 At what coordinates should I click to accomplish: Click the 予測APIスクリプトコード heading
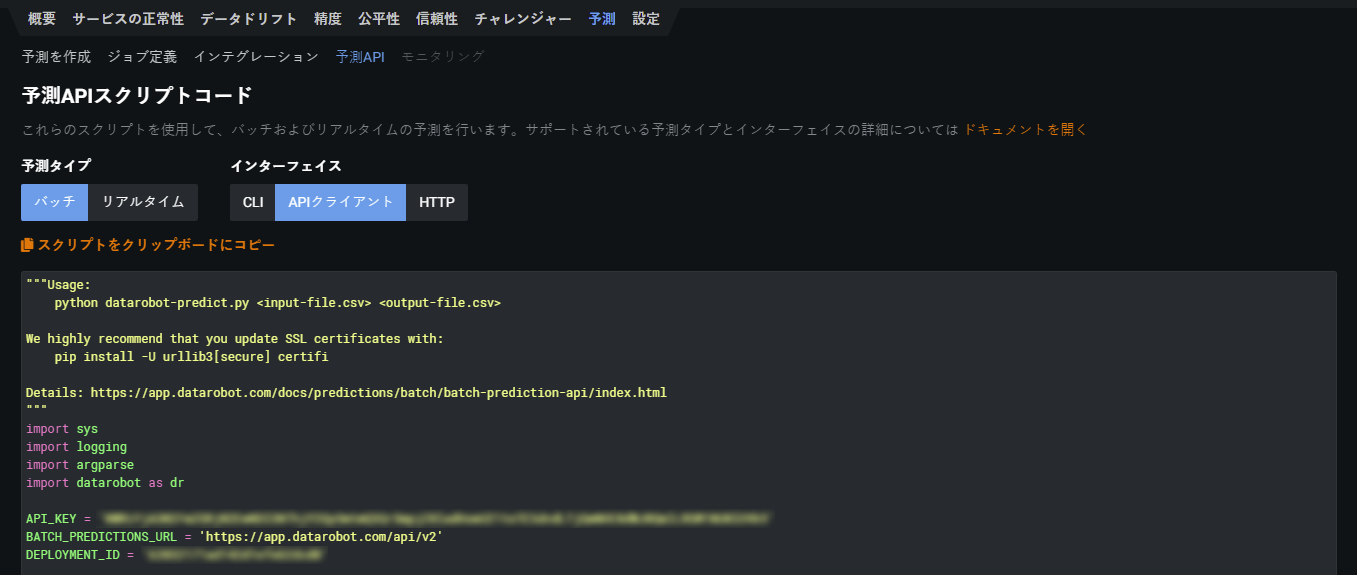pos(137,96)
